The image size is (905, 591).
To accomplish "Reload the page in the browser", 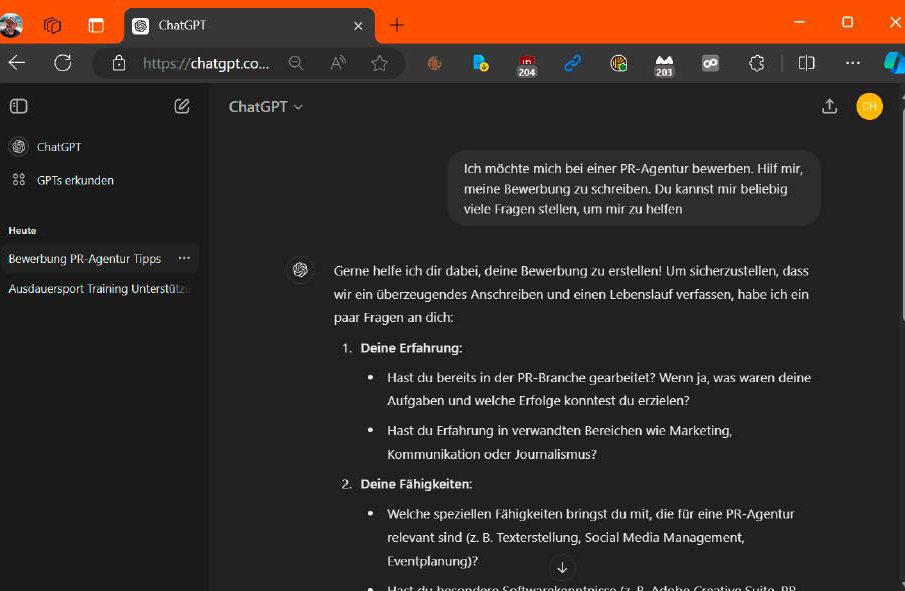I will point(63,63).
